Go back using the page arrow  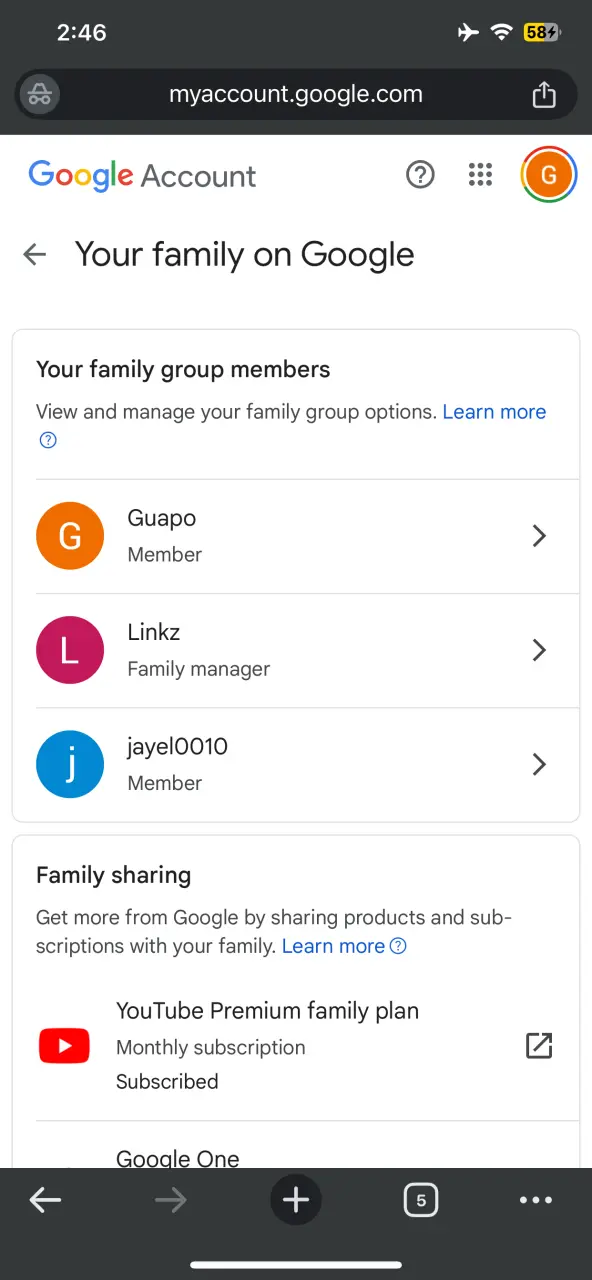click(35, 254)
